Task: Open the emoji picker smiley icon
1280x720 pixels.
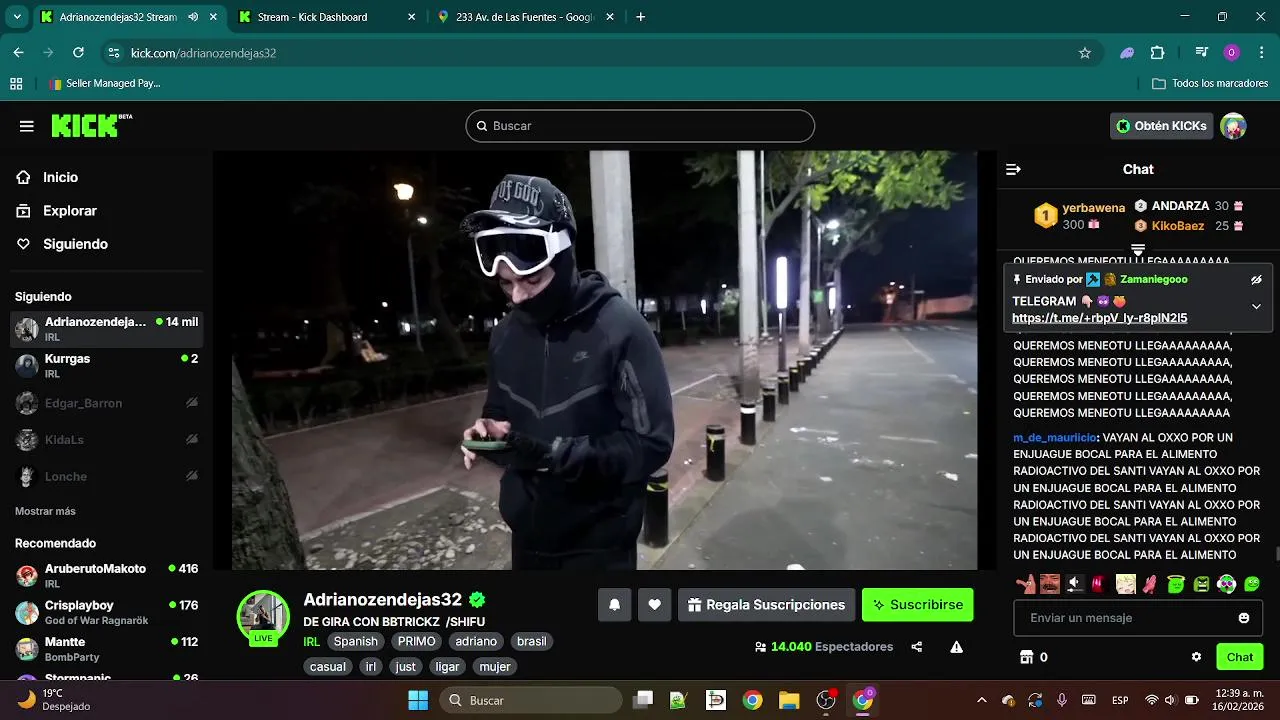Action: pyautogui.click(x=1244, y=618)
